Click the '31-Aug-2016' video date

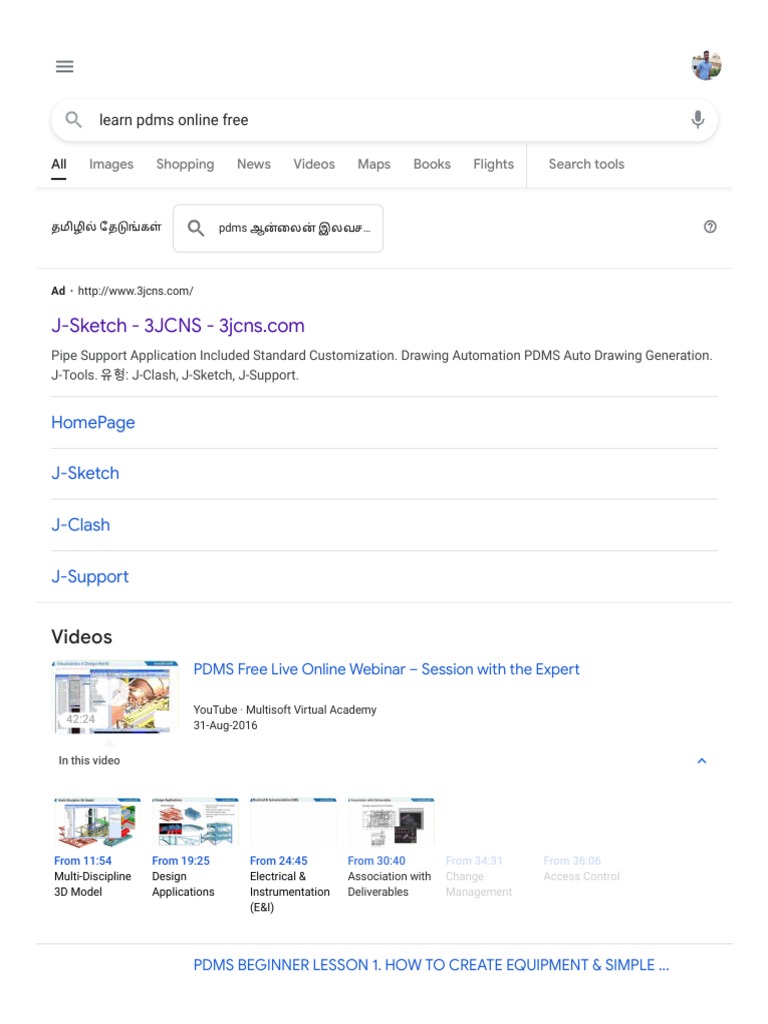pyautogui.click(x=225, y=726)
